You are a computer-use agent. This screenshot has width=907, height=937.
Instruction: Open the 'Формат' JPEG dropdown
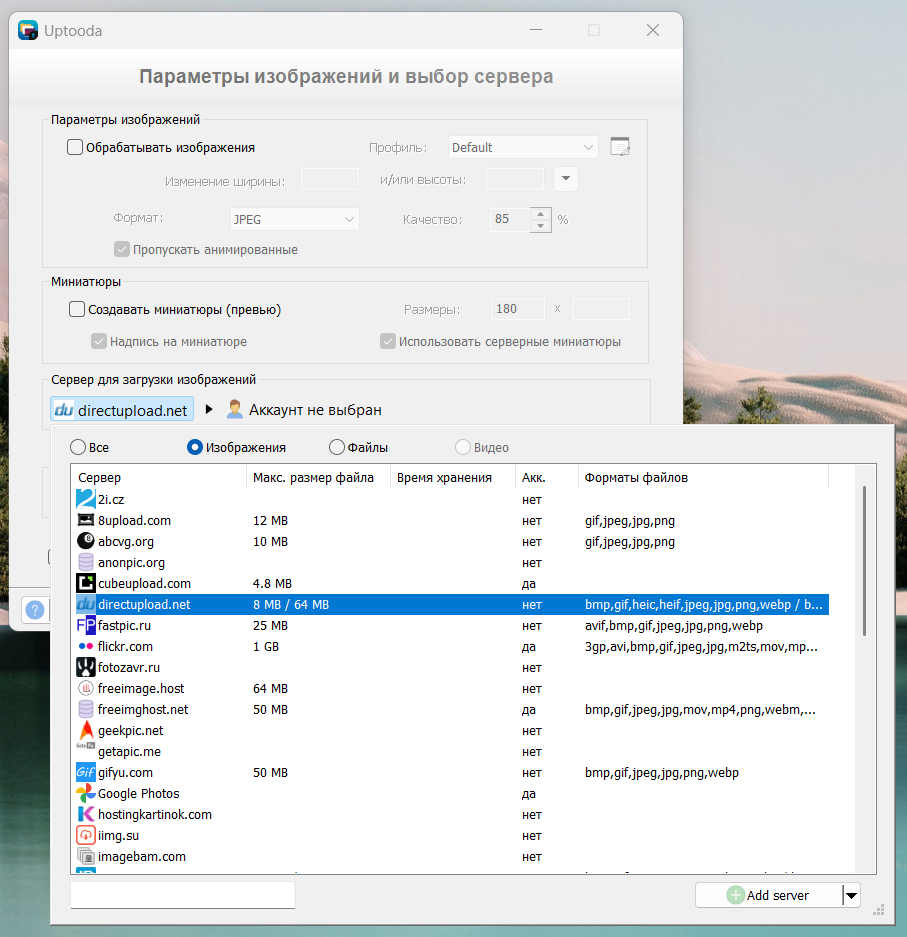point(295,219)
